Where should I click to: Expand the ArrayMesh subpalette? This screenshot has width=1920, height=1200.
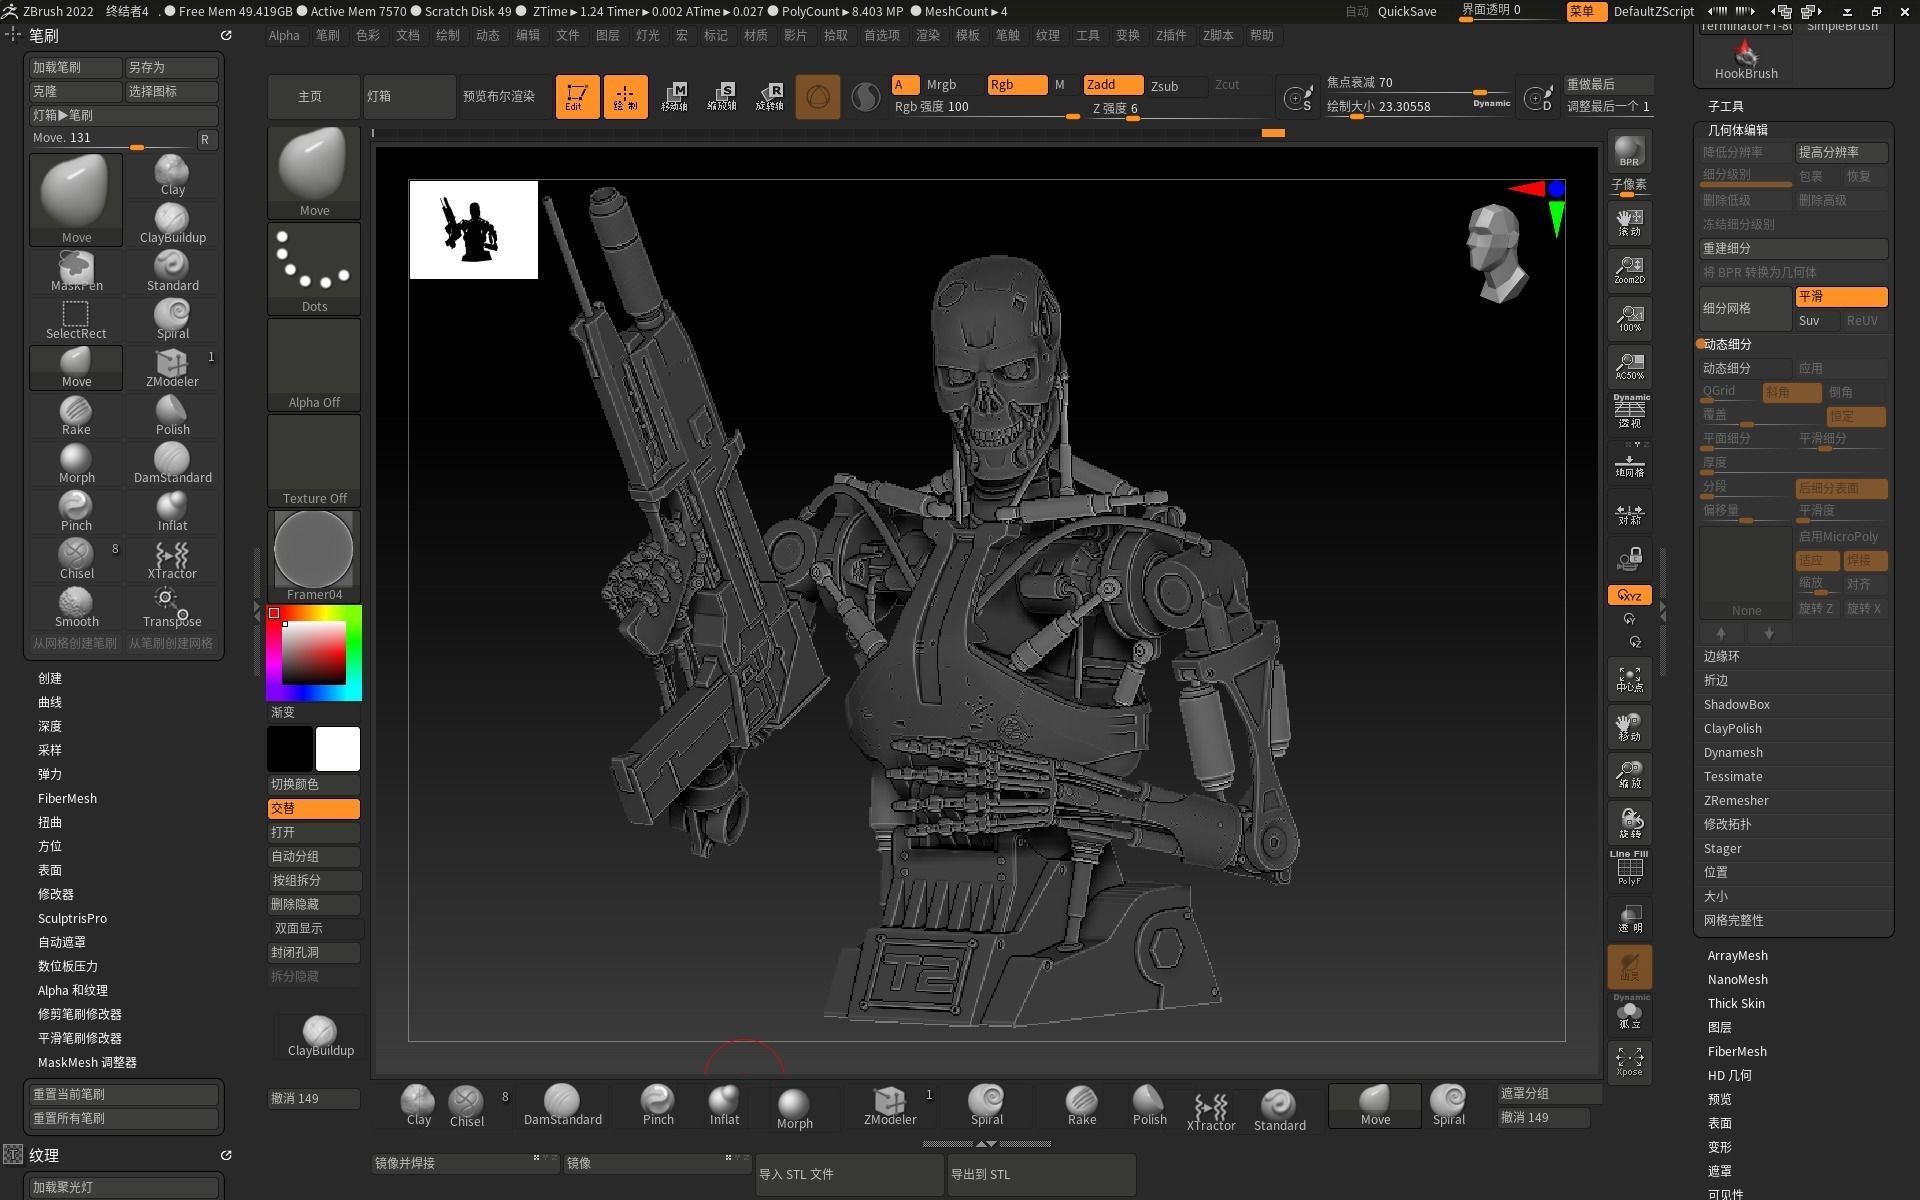(x=1737, y=955)
